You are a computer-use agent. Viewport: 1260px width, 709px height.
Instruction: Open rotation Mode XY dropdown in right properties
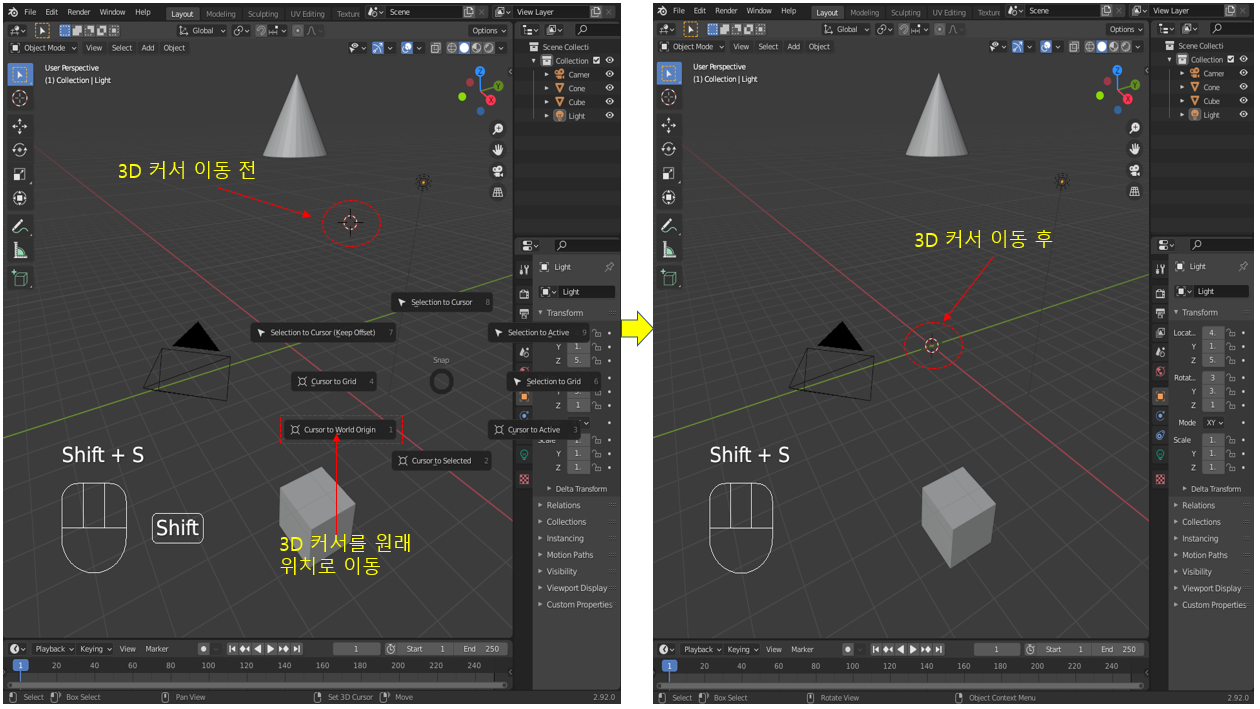coord(1215,423)
